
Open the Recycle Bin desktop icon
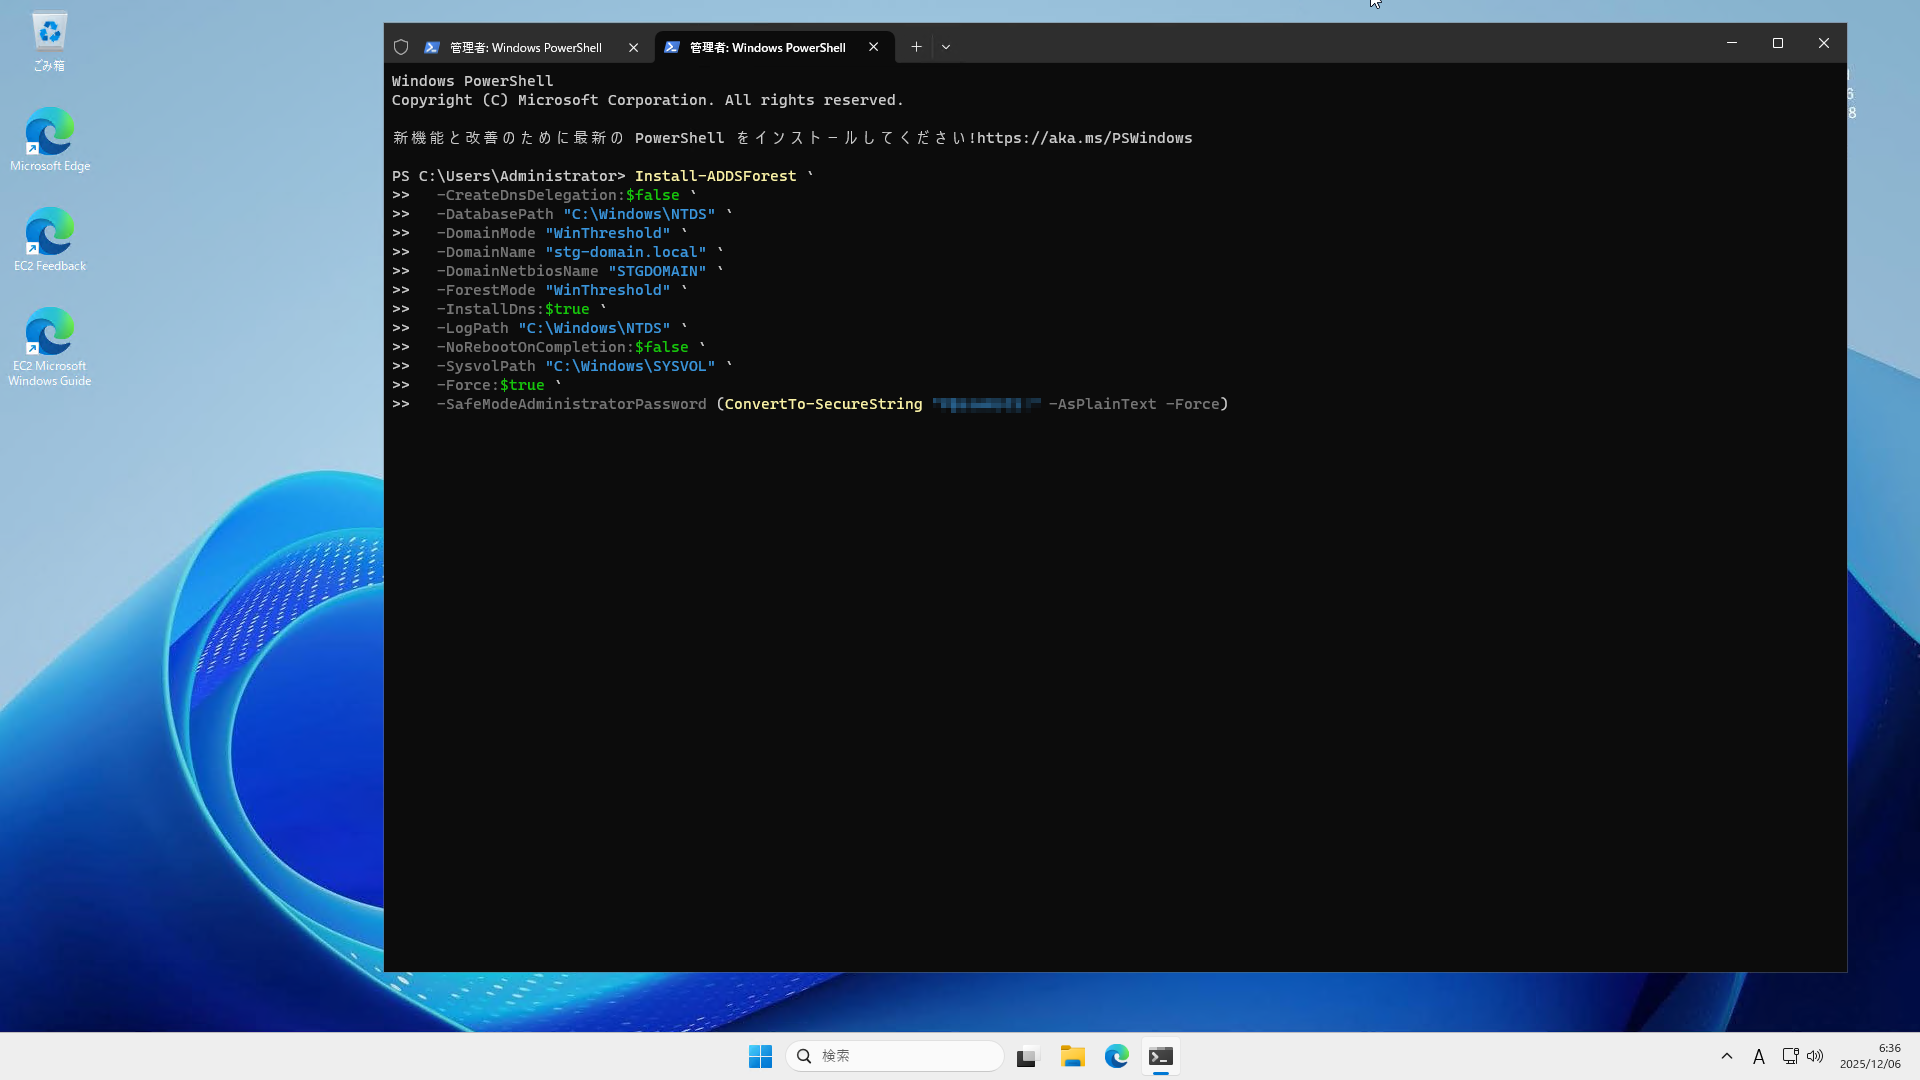[49, 41]
